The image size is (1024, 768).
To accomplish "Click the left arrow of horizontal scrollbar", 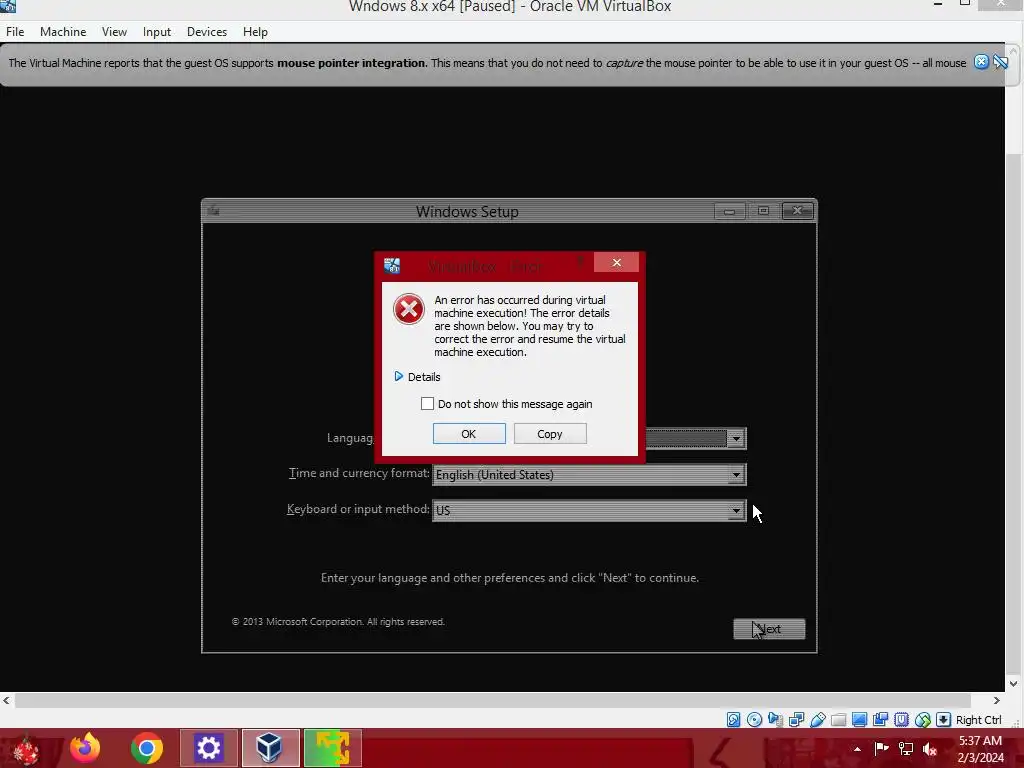I will 7,700.
